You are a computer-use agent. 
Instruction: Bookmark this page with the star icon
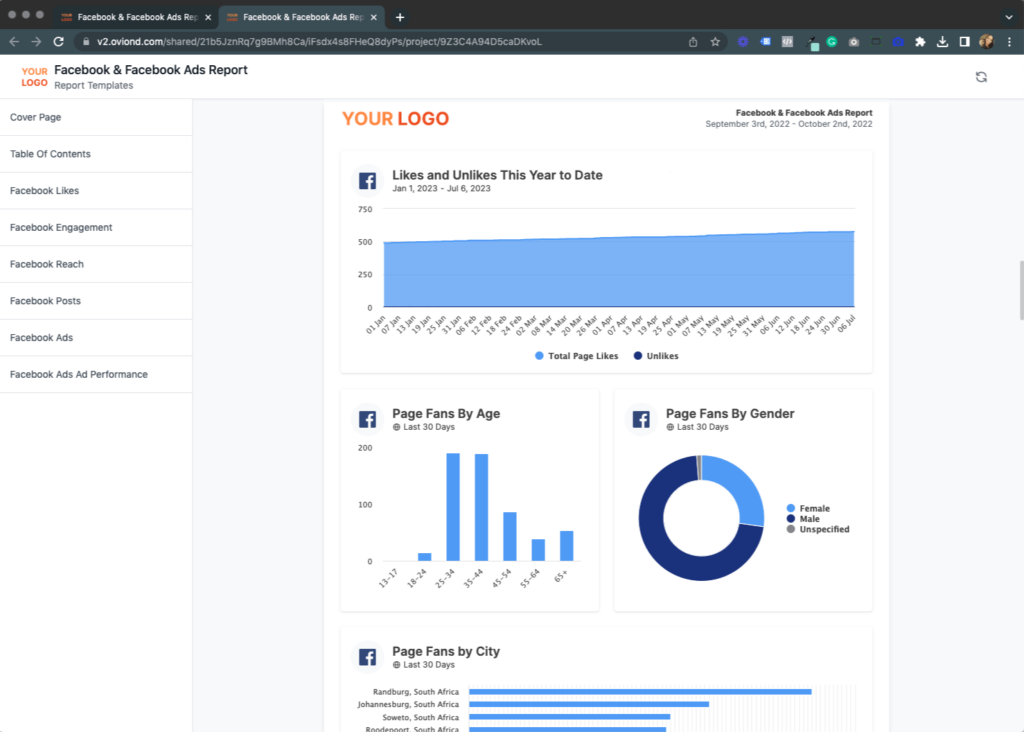715,42
